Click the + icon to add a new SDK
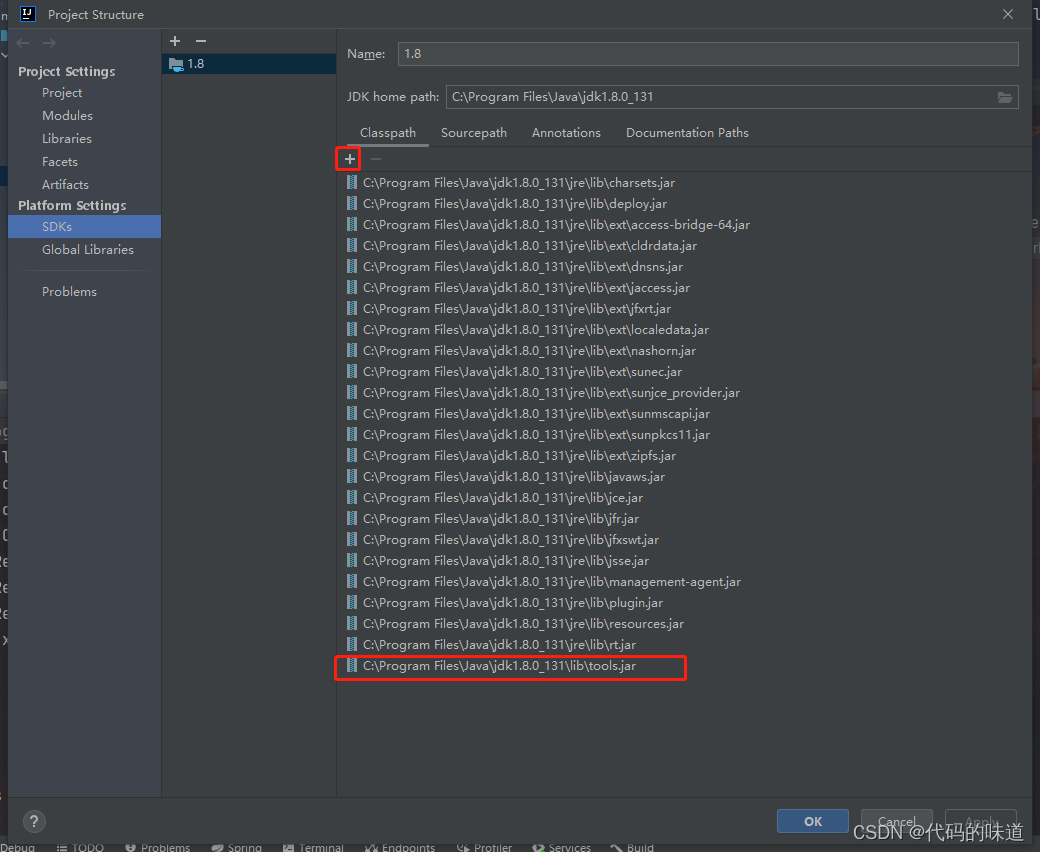The height and width of the screenshot is (852, 1040). (x=175, y=41)
